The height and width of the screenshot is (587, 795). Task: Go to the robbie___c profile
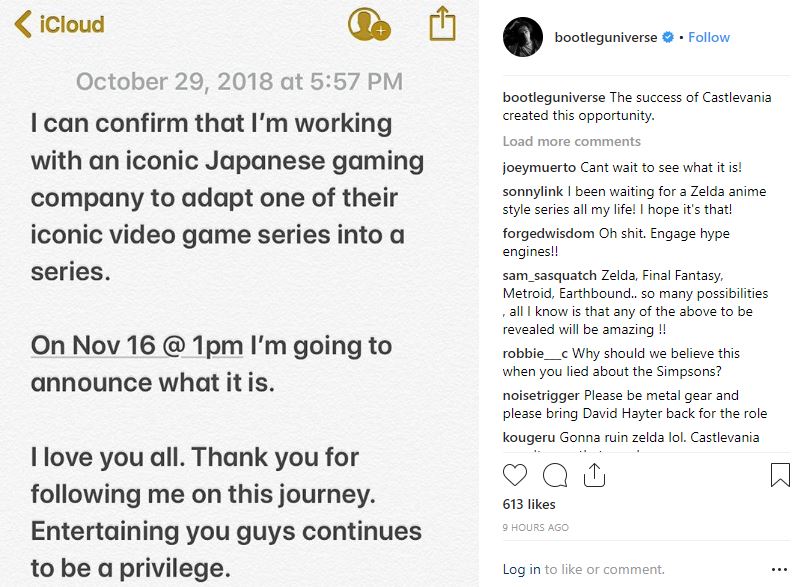(534, 353)
